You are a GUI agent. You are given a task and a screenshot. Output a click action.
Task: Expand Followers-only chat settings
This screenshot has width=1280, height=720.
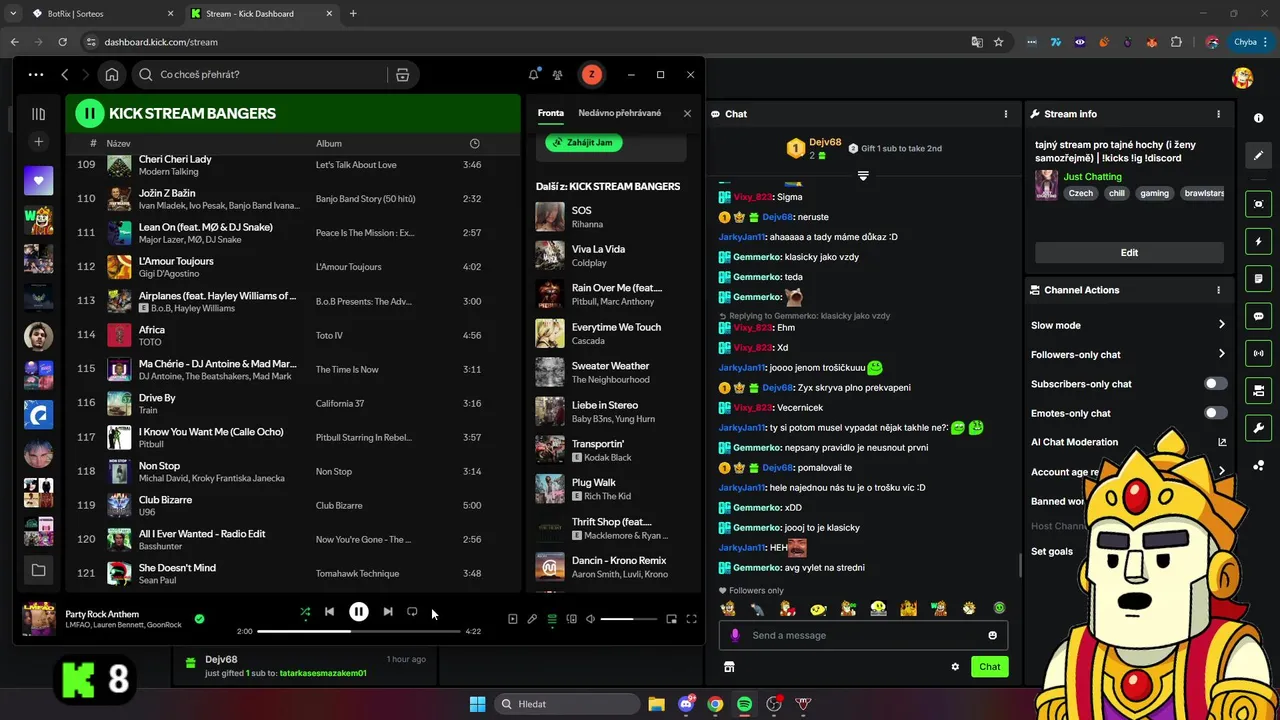1128,354
